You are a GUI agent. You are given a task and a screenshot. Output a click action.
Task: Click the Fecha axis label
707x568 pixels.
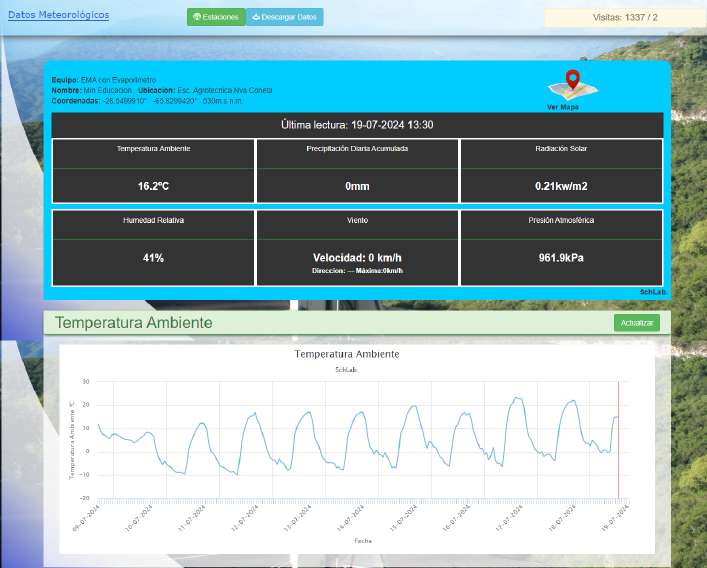[363, 541]
